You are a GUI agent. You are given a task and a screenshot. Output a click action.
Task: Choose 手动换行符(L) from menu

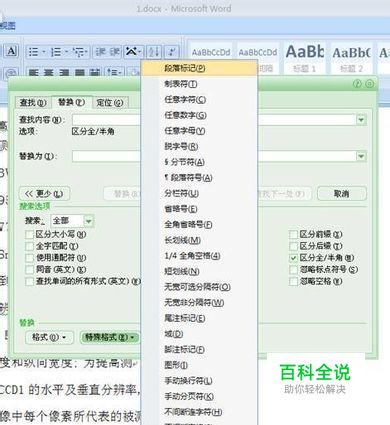(199, 381)
